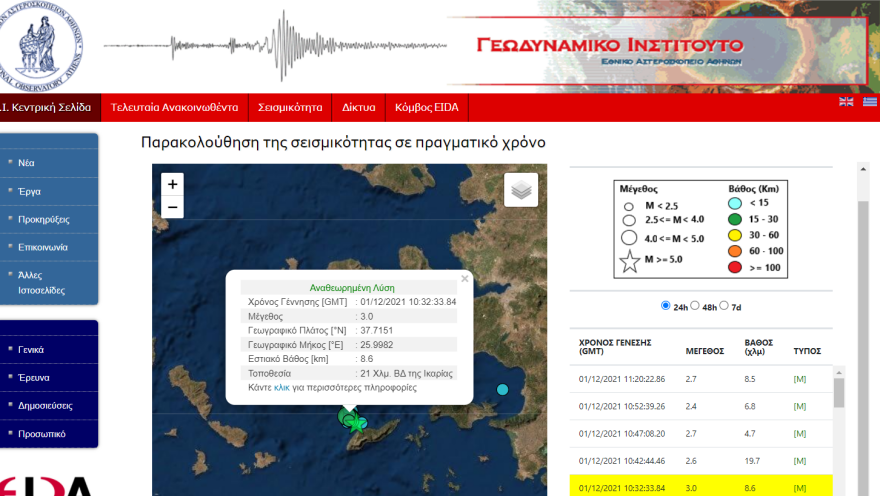Open Άλλες Ιστοσελίδες sidebar link
880x496 pixels.
tap(41, 283)
